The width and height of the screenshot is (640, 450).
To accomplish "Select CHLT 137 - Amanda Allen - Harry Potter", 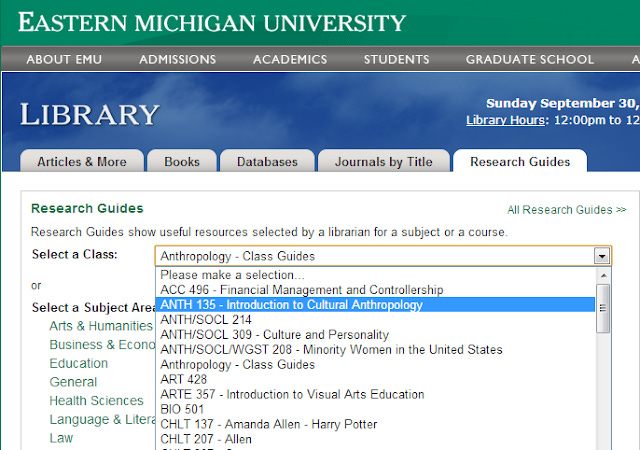I will (375, 424).
